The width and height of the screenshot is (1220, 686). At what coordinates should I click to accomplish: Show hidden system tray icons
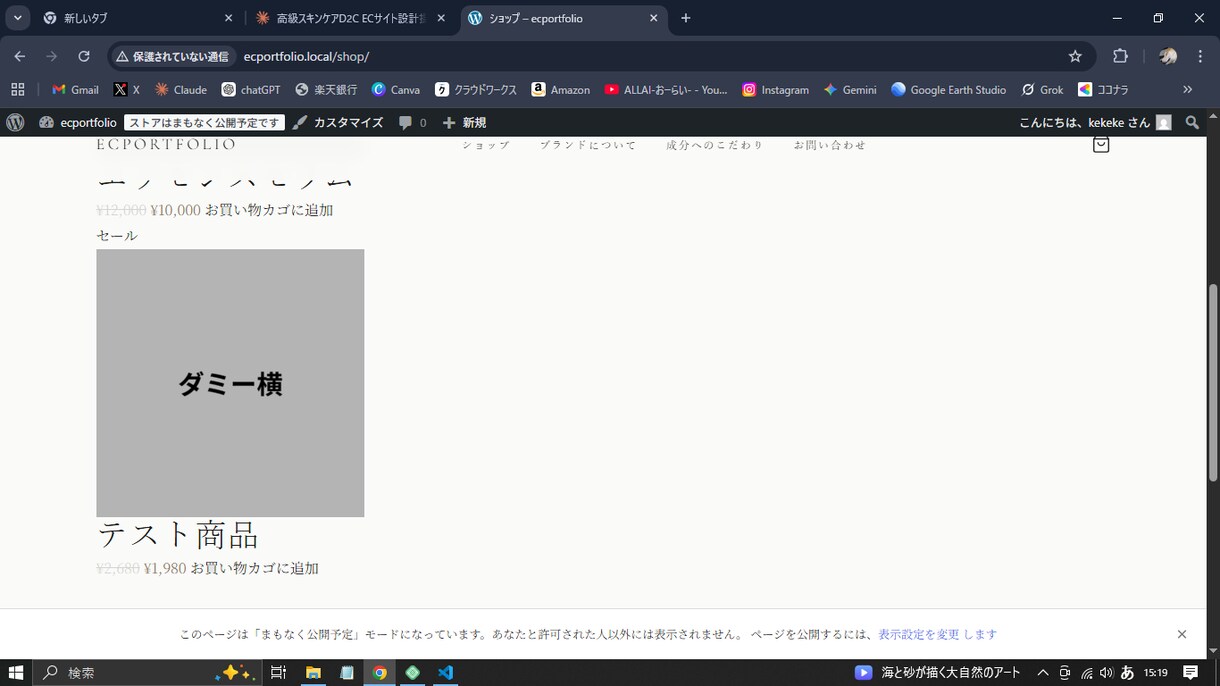[x=1042, y=673]
